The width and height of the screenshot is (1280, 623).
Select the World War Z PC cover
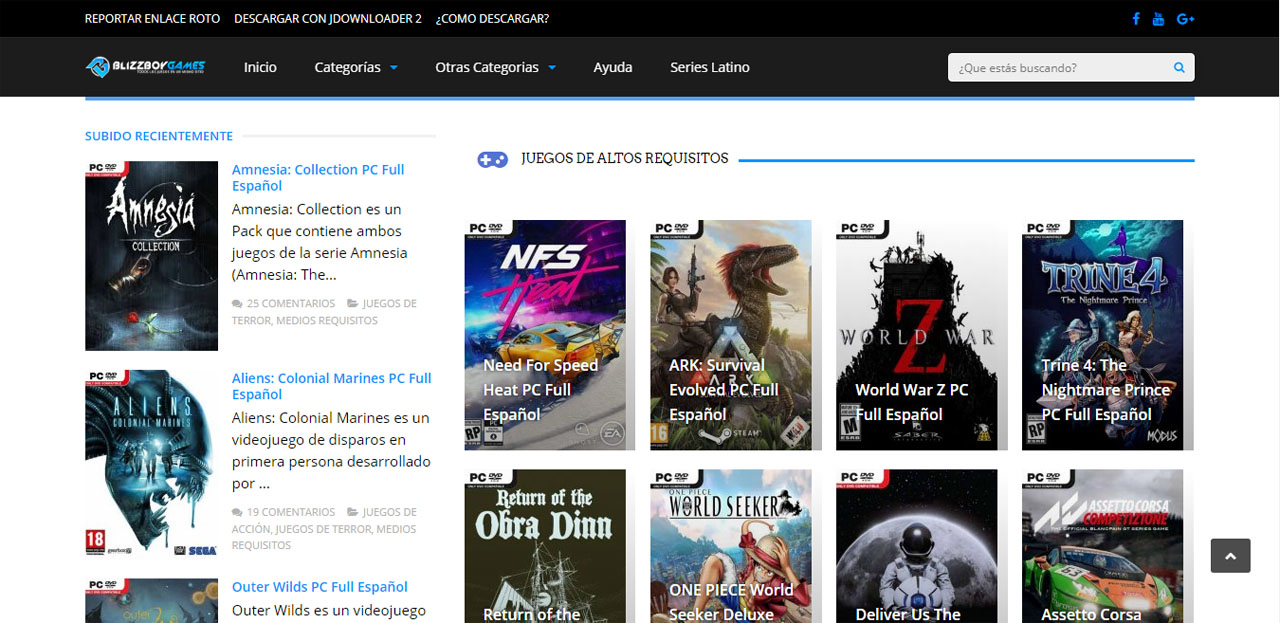pyautogui.click(x=916, y=334)
